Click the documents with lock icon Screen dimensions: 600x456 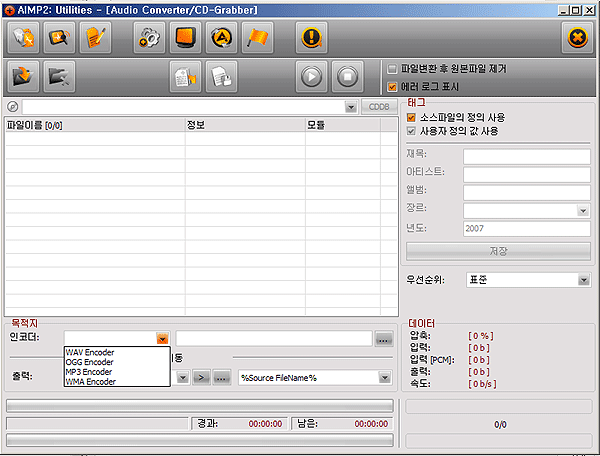[222, 76]
